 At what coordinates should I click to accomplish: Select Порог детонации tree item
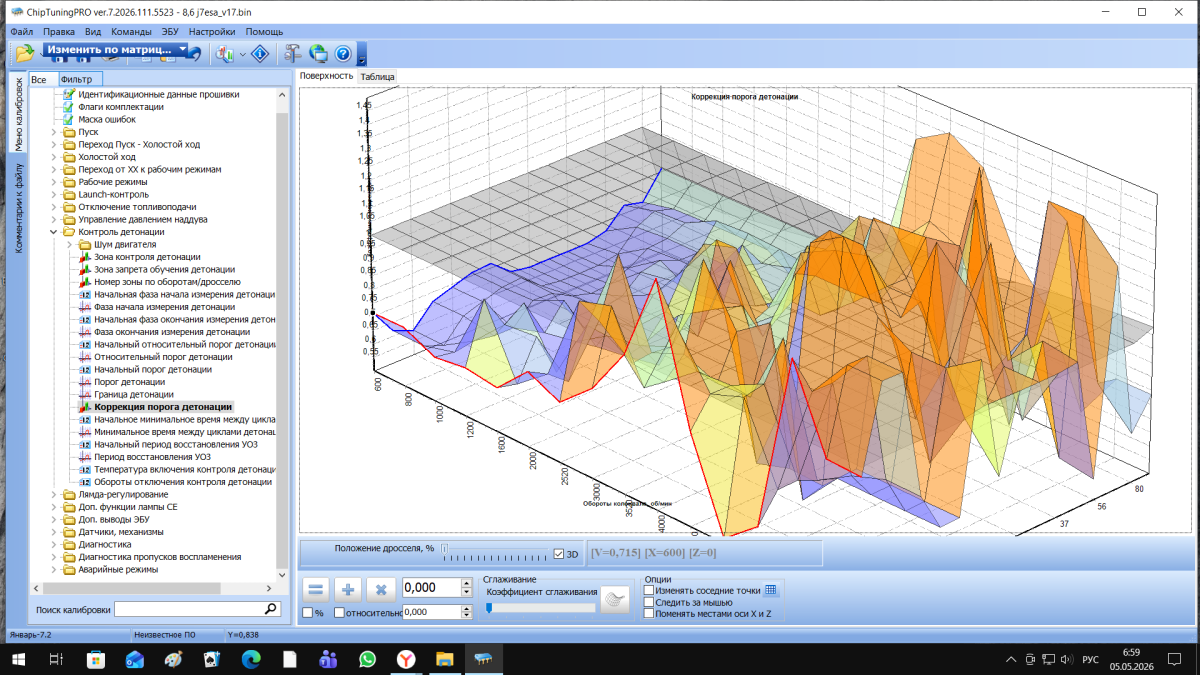click(130, 382)
